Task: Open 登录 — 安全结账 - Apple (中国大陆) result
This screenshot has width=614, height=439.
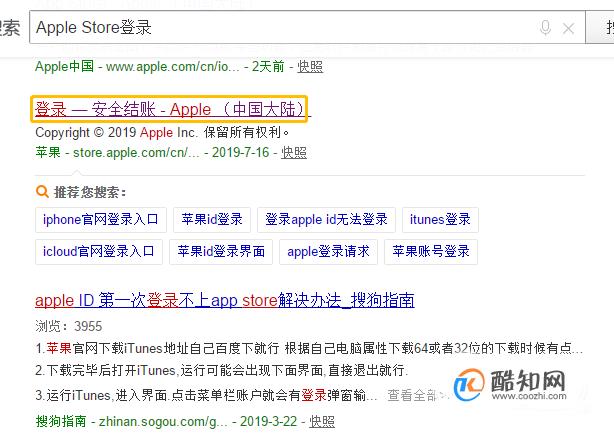Action: pos(170,109)
